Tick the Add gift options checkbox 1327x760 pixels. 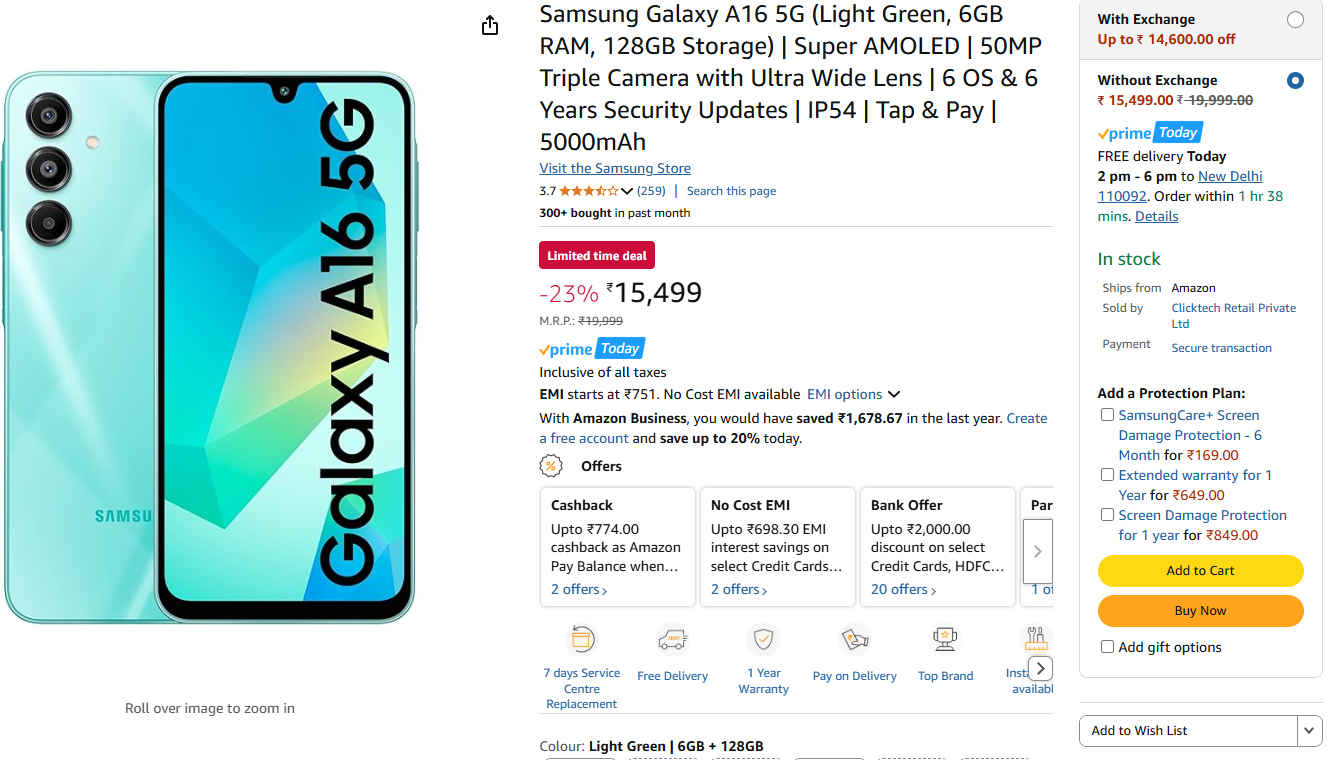[x=1107, y=647]
